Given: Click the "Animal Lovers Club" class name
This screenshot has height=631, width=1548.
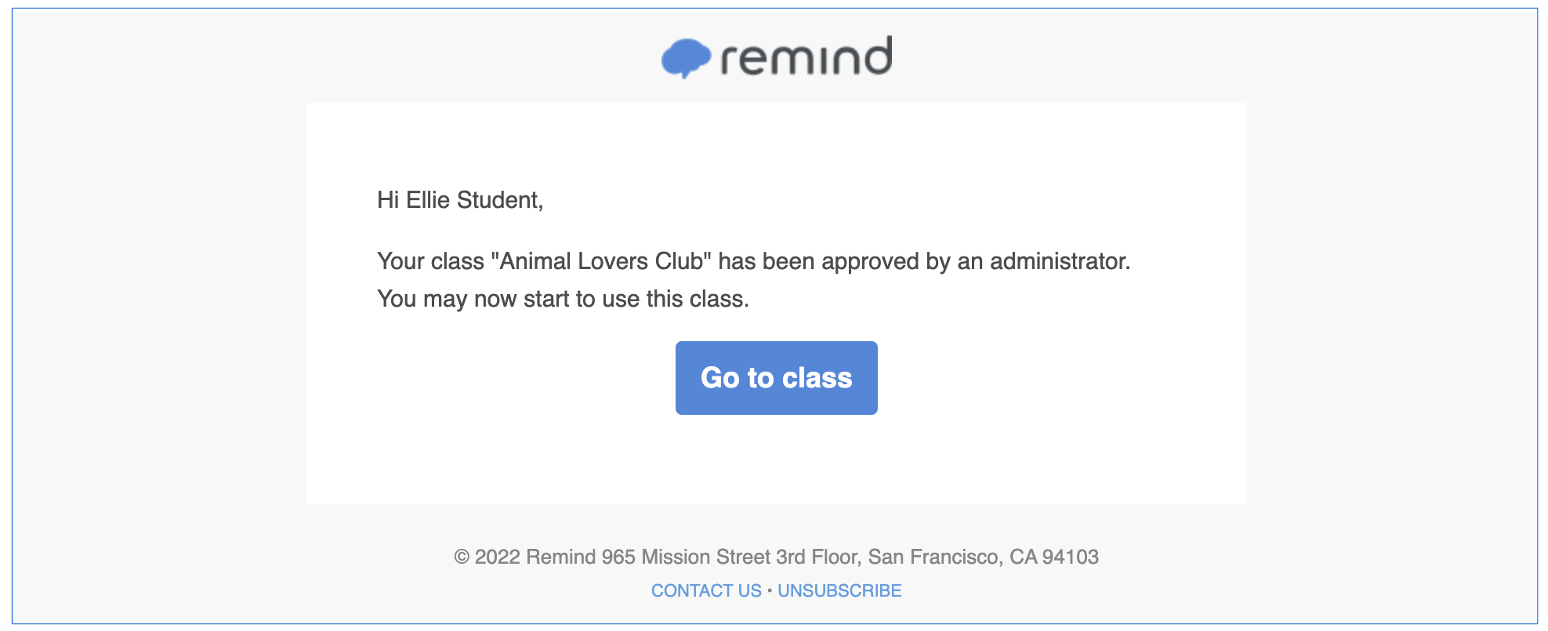Looking at the screenshot, I should click(x=599, y=262).
